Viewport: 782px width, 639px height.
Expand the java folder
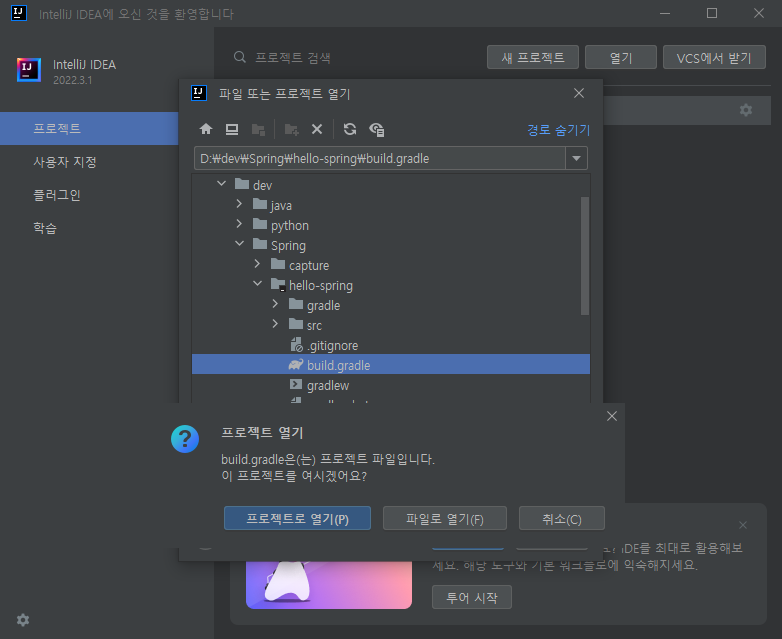tap(239, 204)
